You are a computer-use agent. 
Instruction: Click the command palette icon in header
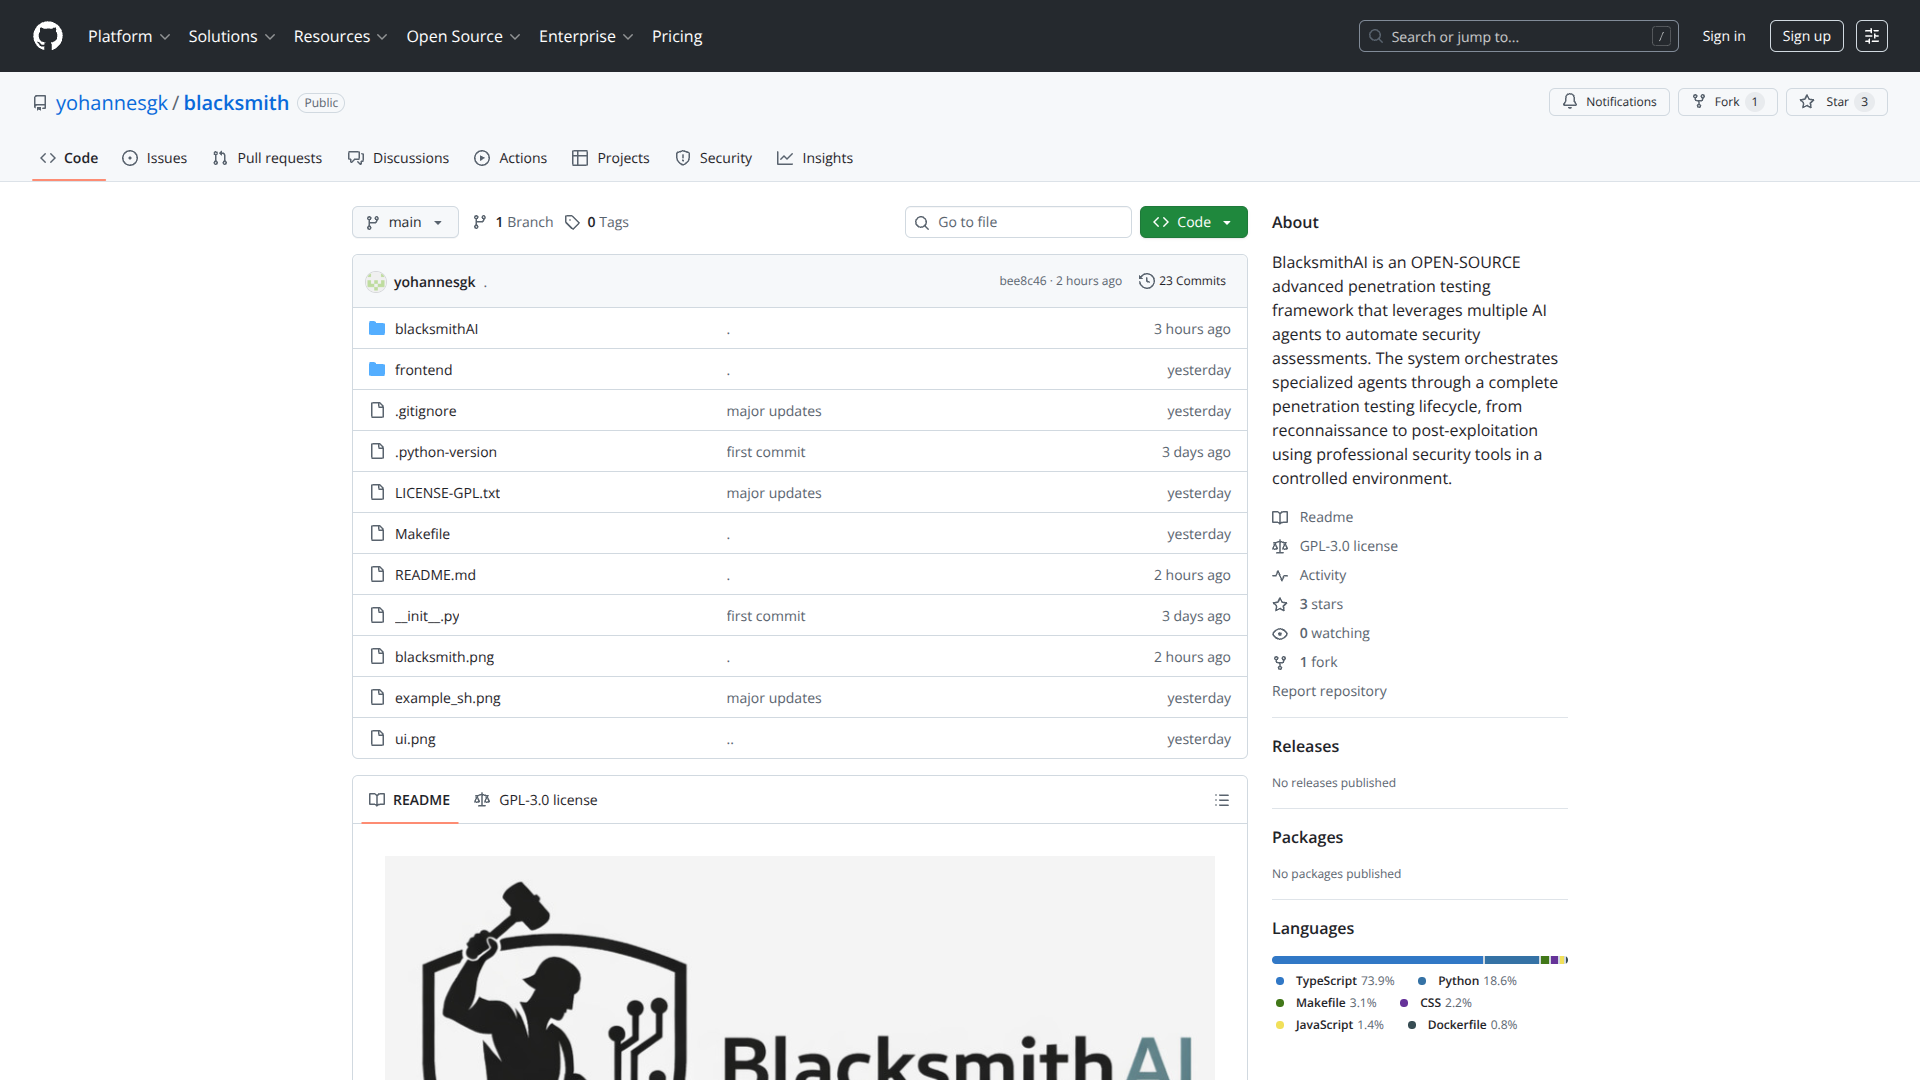tap(1871, 36)
